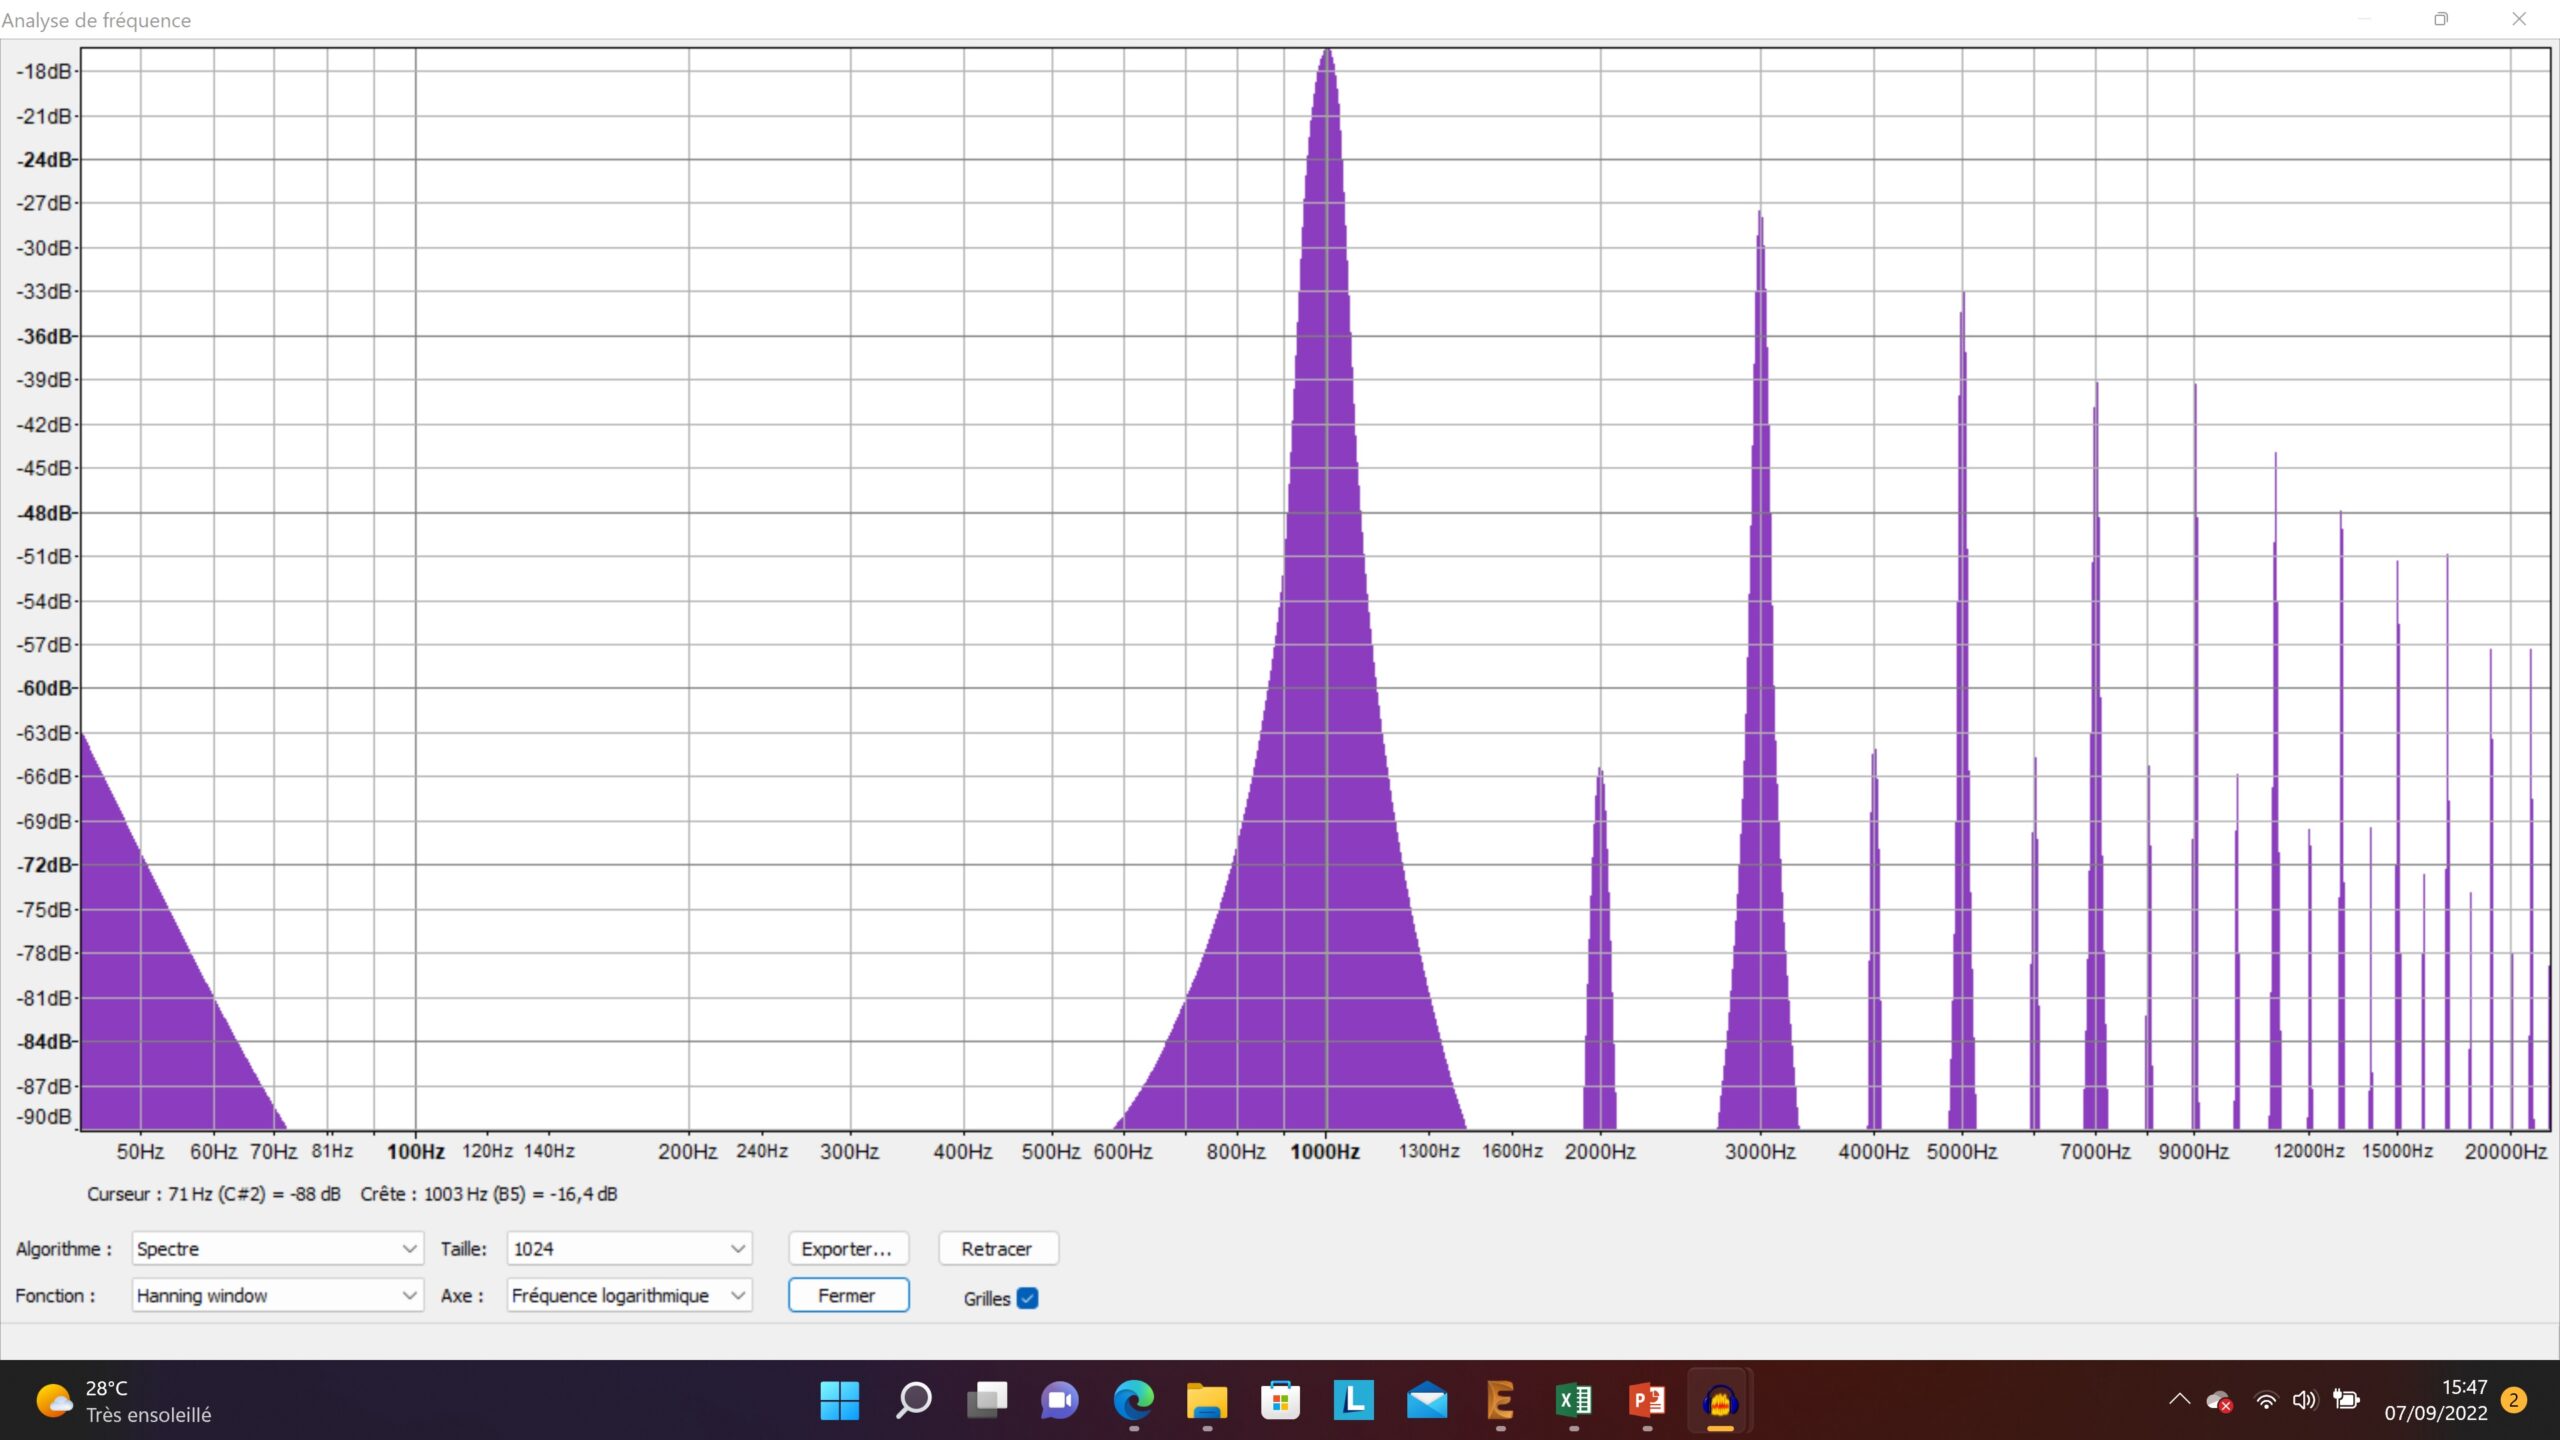Open PowerPoint taskbar icon
2560x1440 pixels.
1646,1400
